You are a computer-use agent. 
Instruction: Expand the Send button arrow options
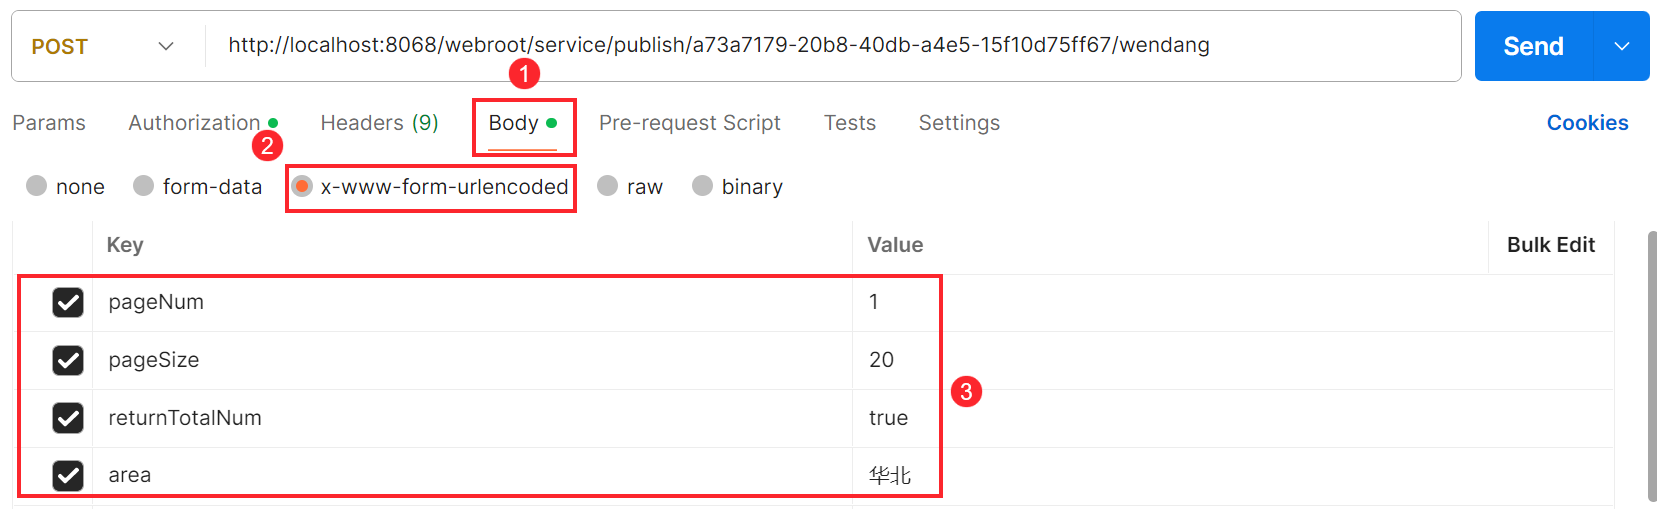(1621, 46)
